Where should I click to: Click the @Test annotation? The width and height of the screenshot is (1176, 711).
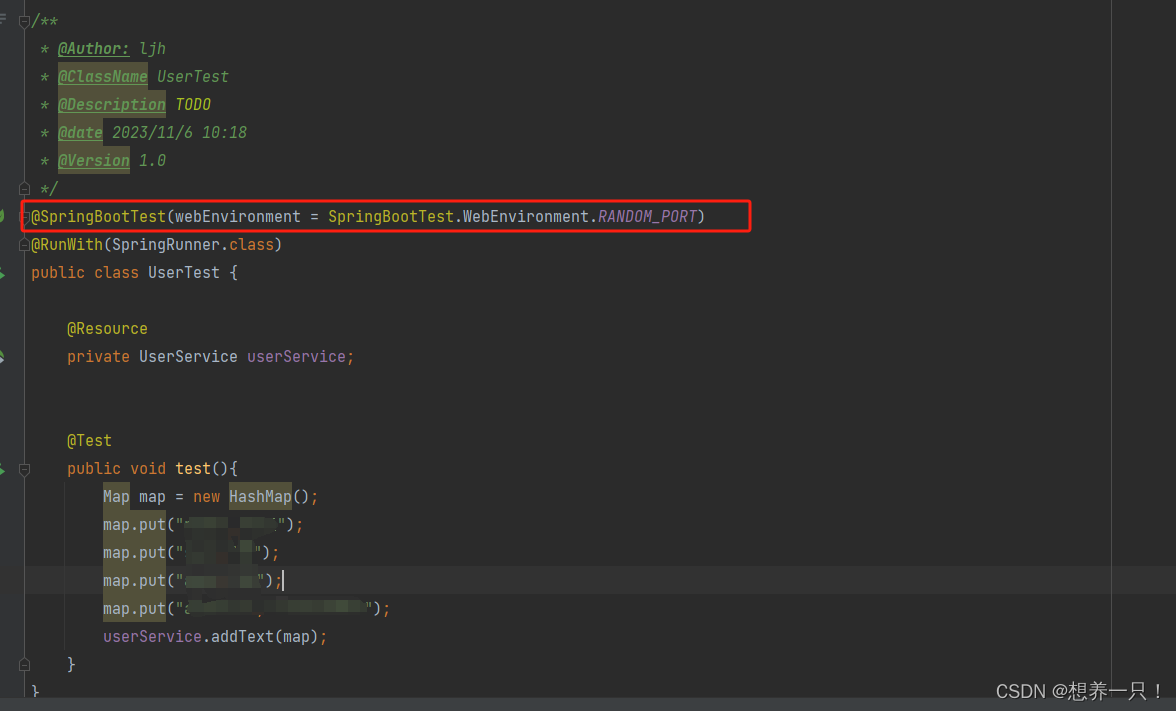pos(89,441)
